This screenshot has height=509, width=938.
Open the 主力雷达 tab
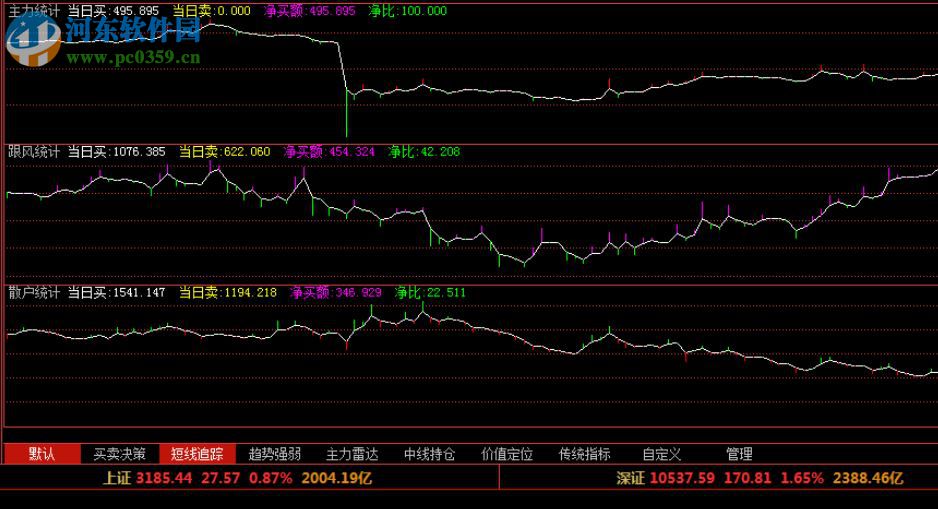[352, 454]
